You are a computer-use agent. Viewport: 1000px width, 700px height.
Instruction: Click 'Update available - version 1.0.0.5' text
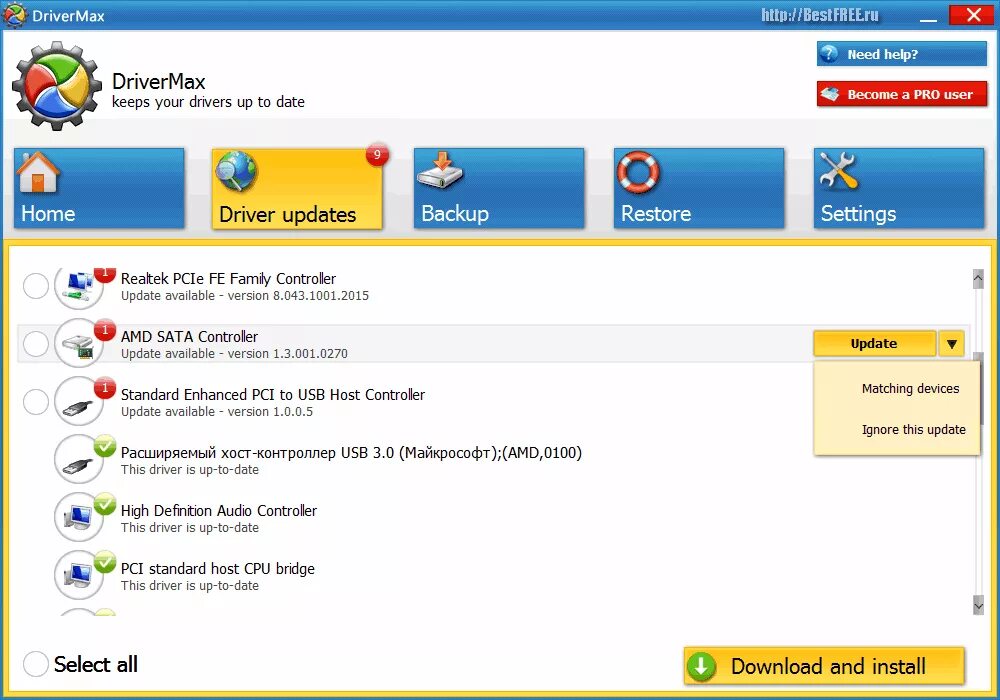(x=217, y=412)
